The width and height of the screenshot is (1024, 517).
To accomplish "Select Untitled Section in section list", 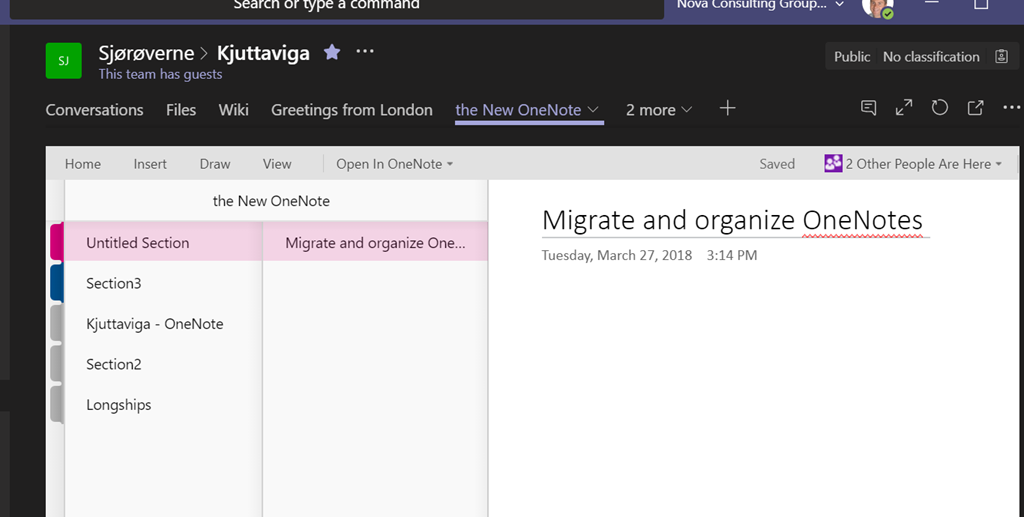I will [163, 243].
